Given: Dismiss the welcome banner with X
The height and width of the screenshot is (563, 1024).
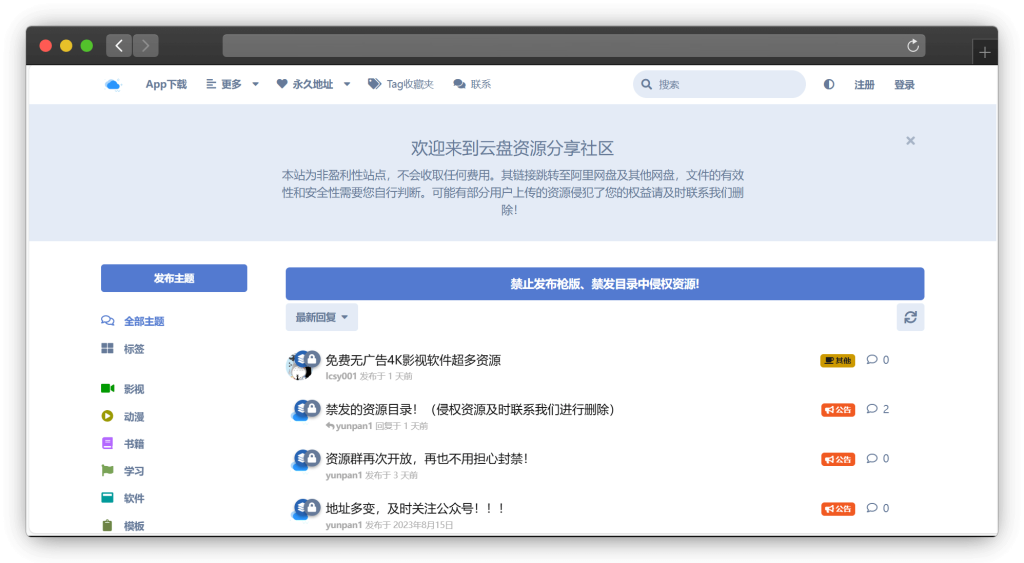Looking at the screenshot, I should click(x=910, y=140).
